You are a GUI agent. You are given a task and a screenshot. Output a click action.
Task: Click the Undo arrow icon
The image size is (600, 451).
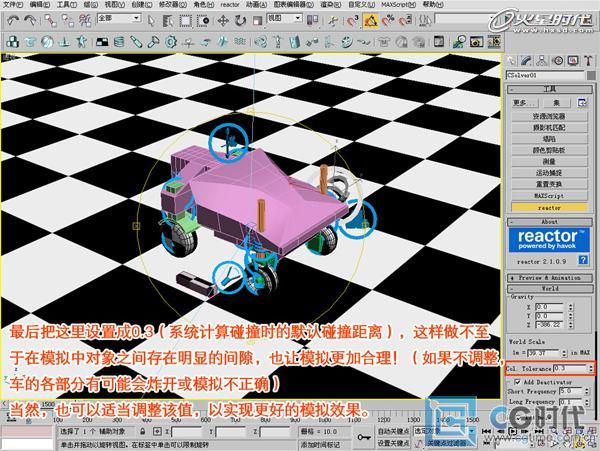[13, 21]
